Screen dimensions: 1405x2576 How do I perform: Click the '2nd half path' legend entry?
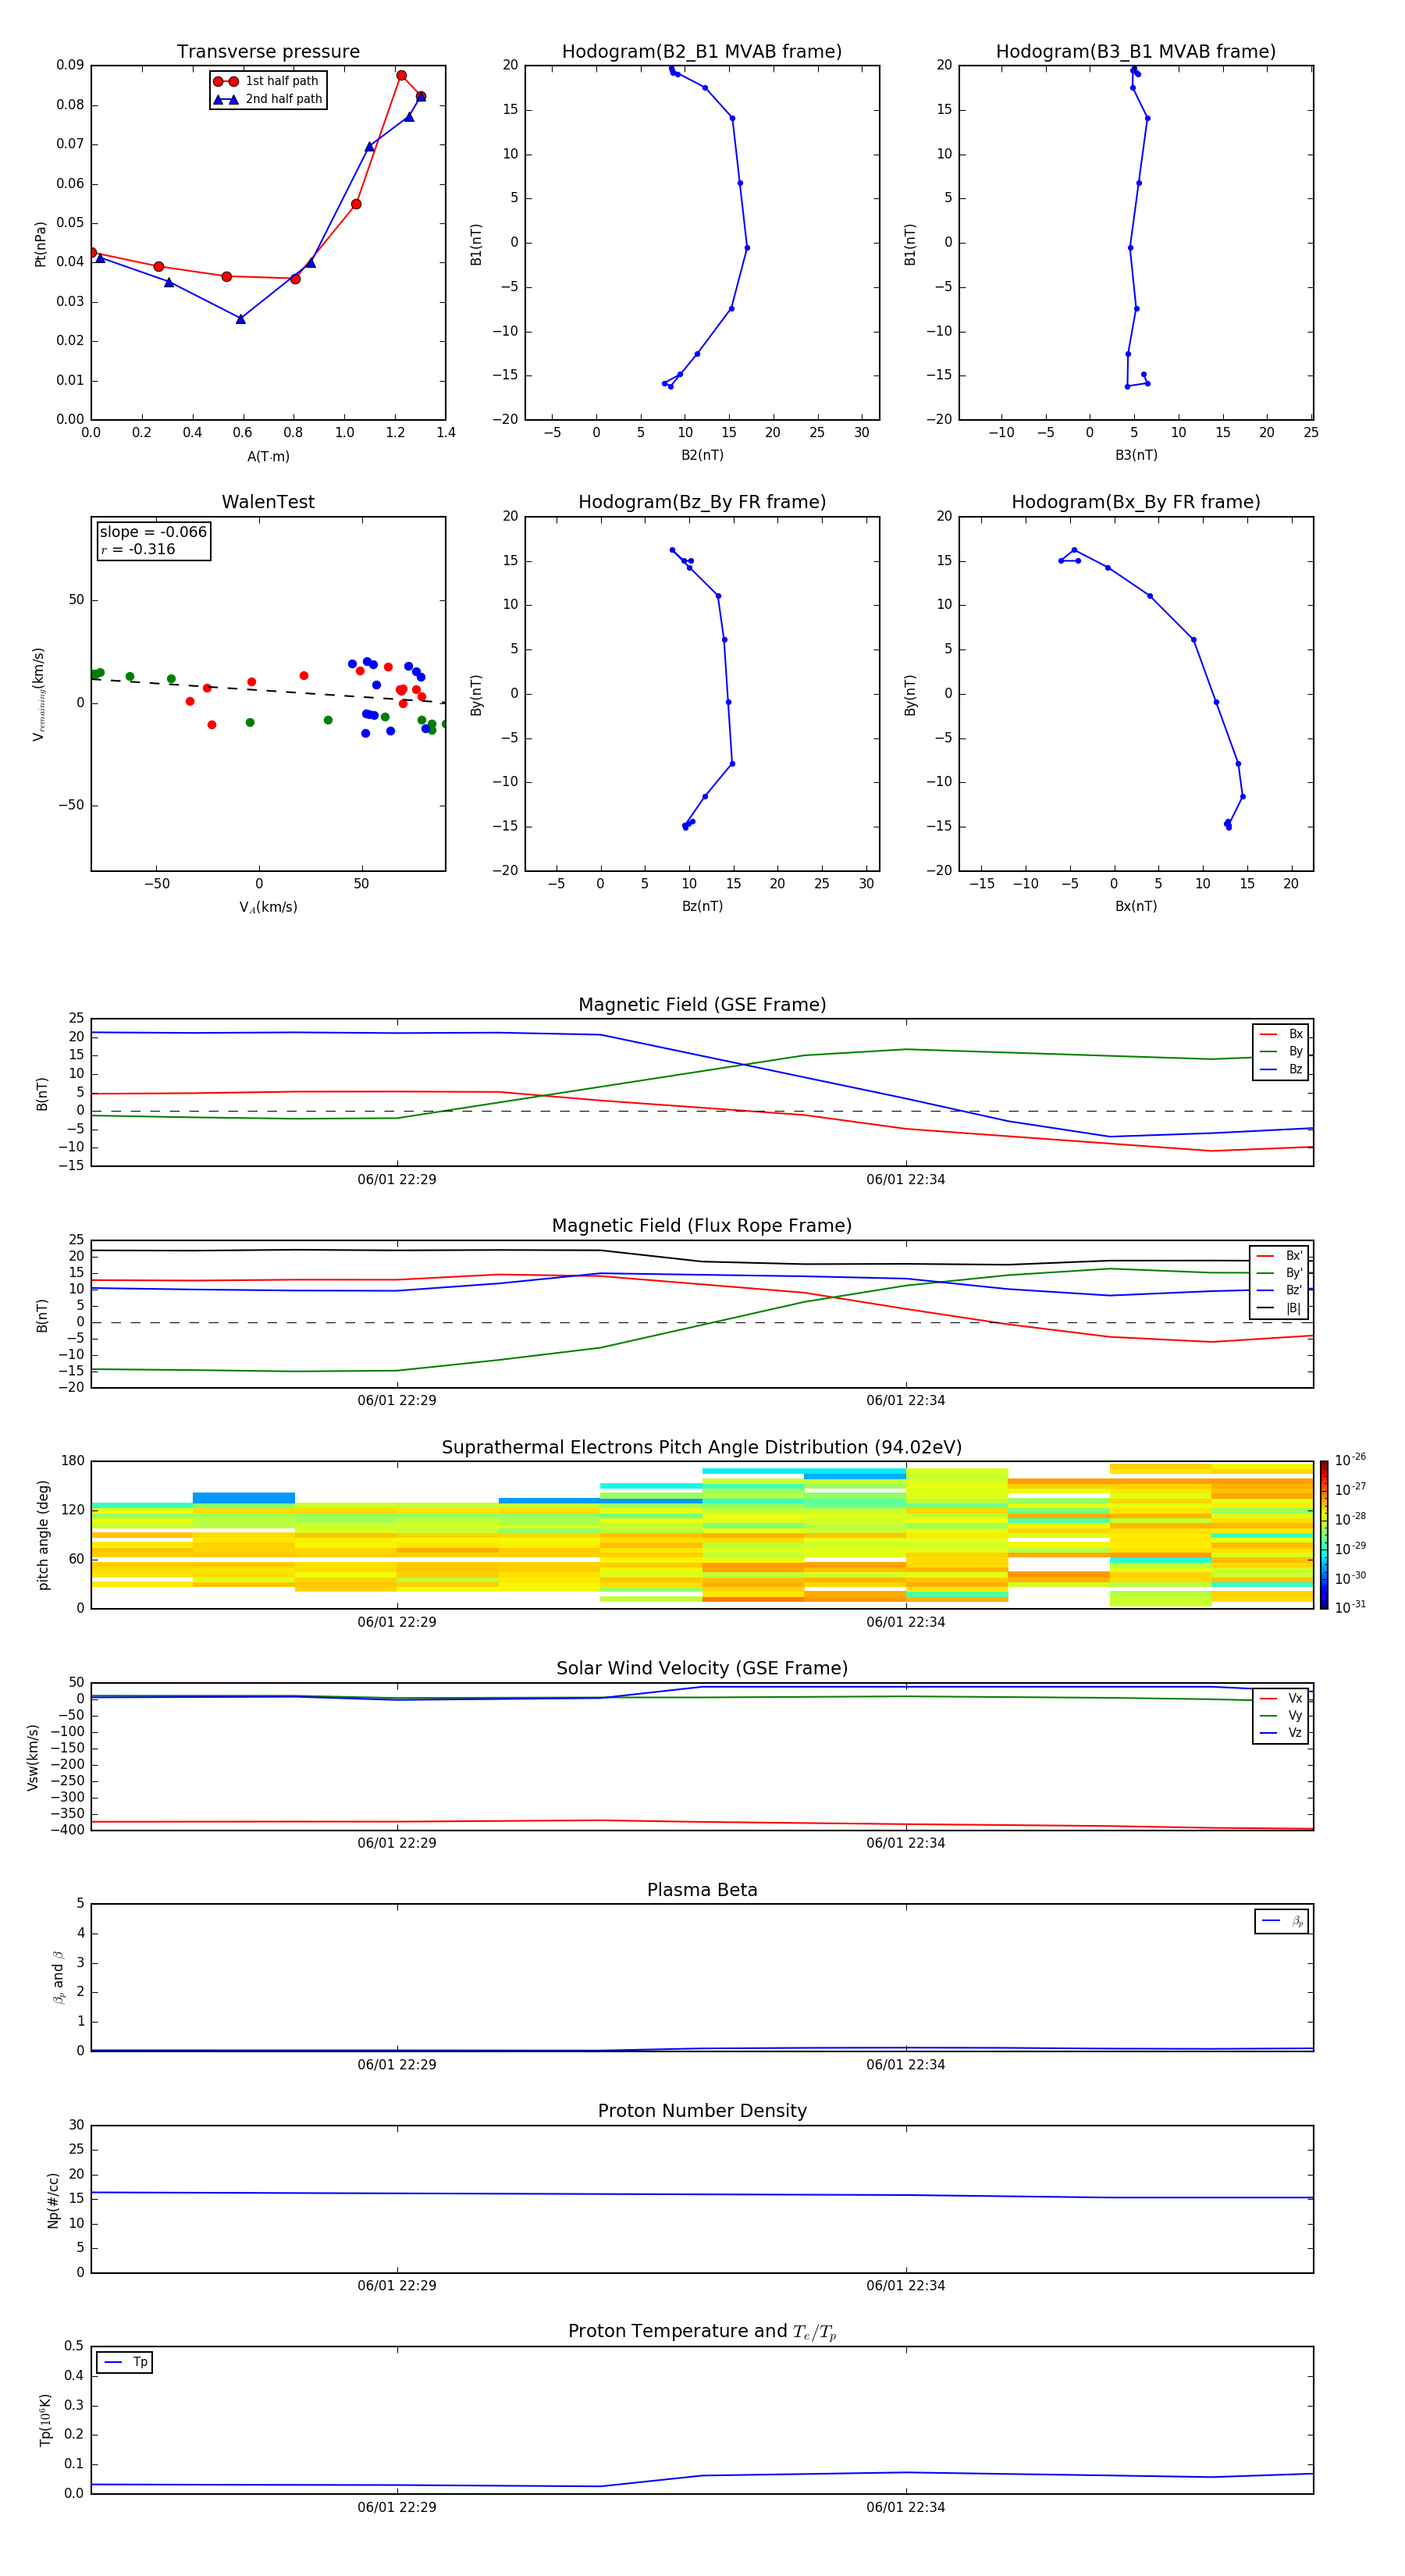coord(268,99)
